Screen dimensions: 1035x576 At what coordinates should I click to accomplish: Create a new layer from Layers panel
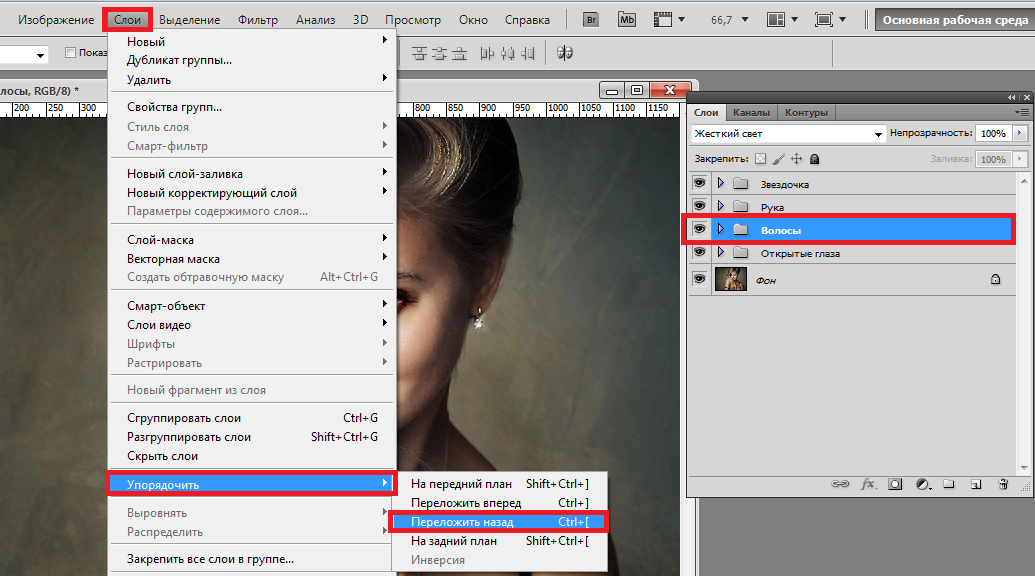point(976,485)
